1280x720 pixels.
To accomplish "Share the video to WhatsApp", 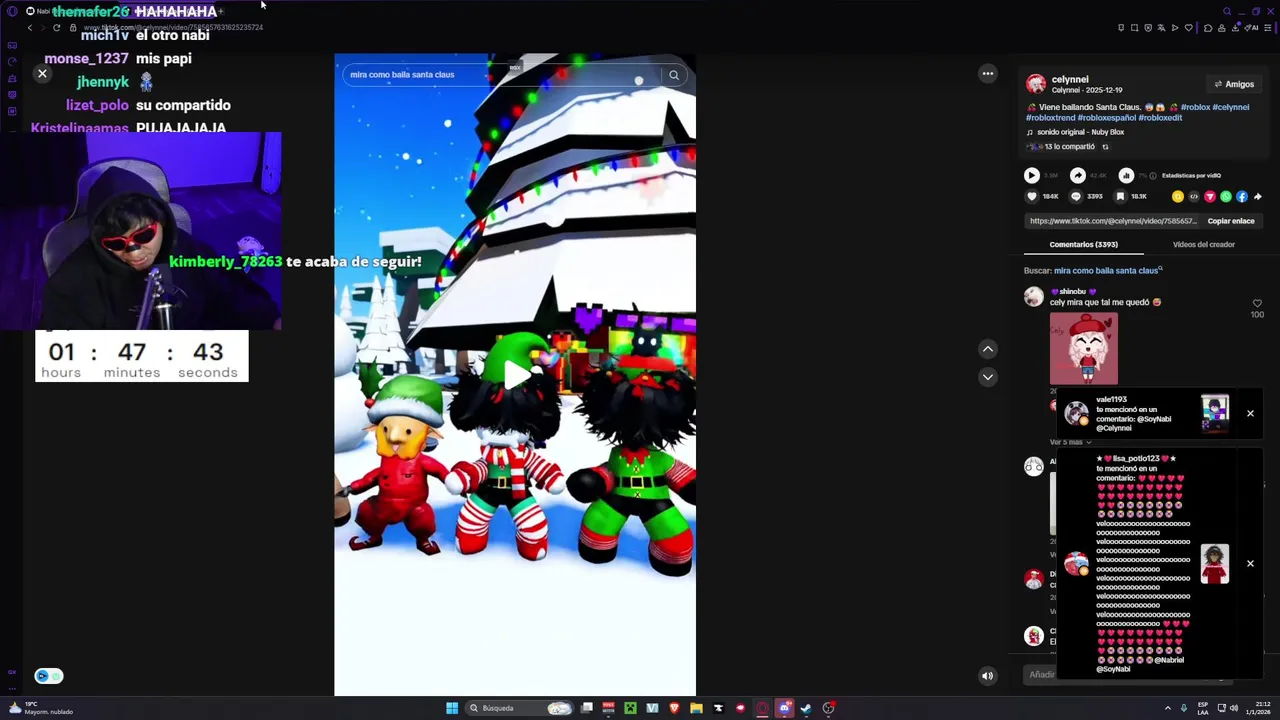I will click(x=1226, y=197).
